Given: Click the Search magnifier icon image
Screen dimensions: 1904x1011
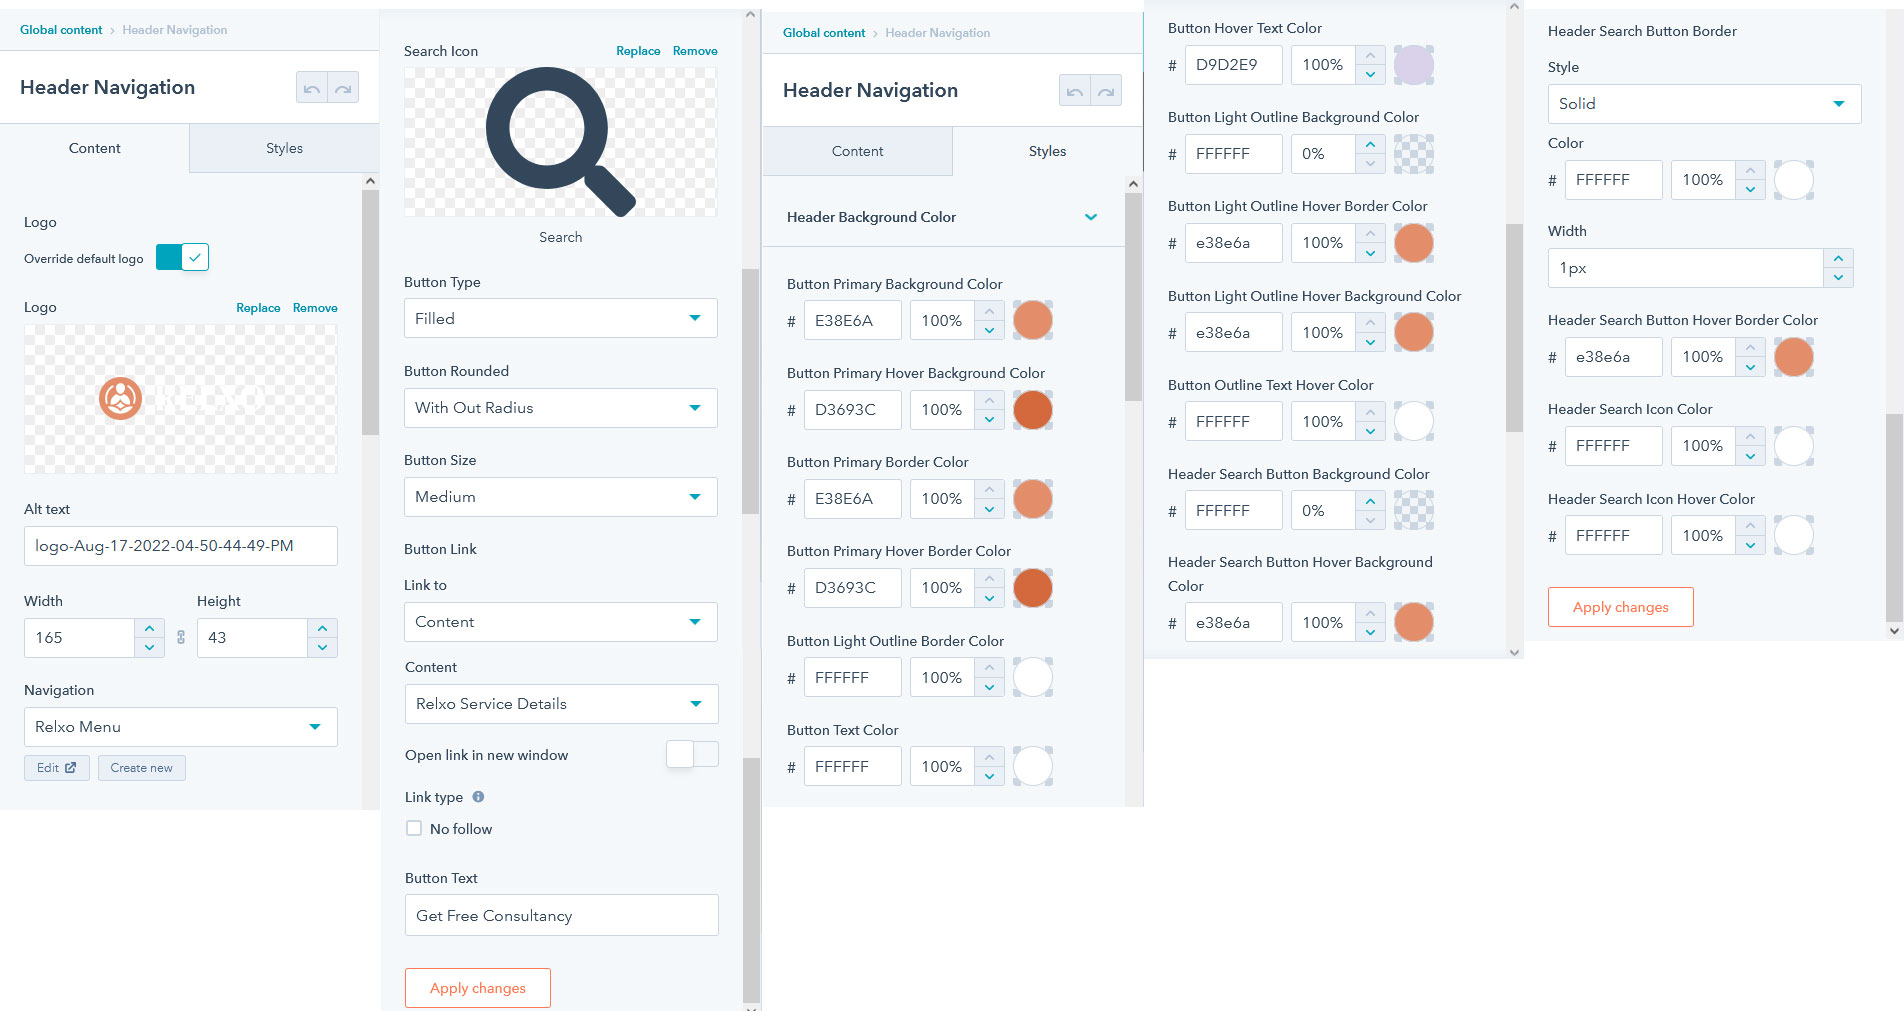Looking at the screenshot, I should click(x=560, y=142).
